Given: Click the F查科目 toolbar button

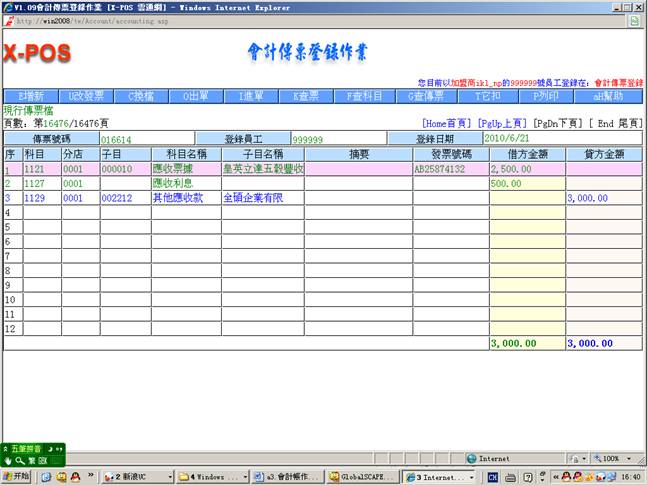Looking at the screenshot, I should pyautogui.click(x=359, y=96).
